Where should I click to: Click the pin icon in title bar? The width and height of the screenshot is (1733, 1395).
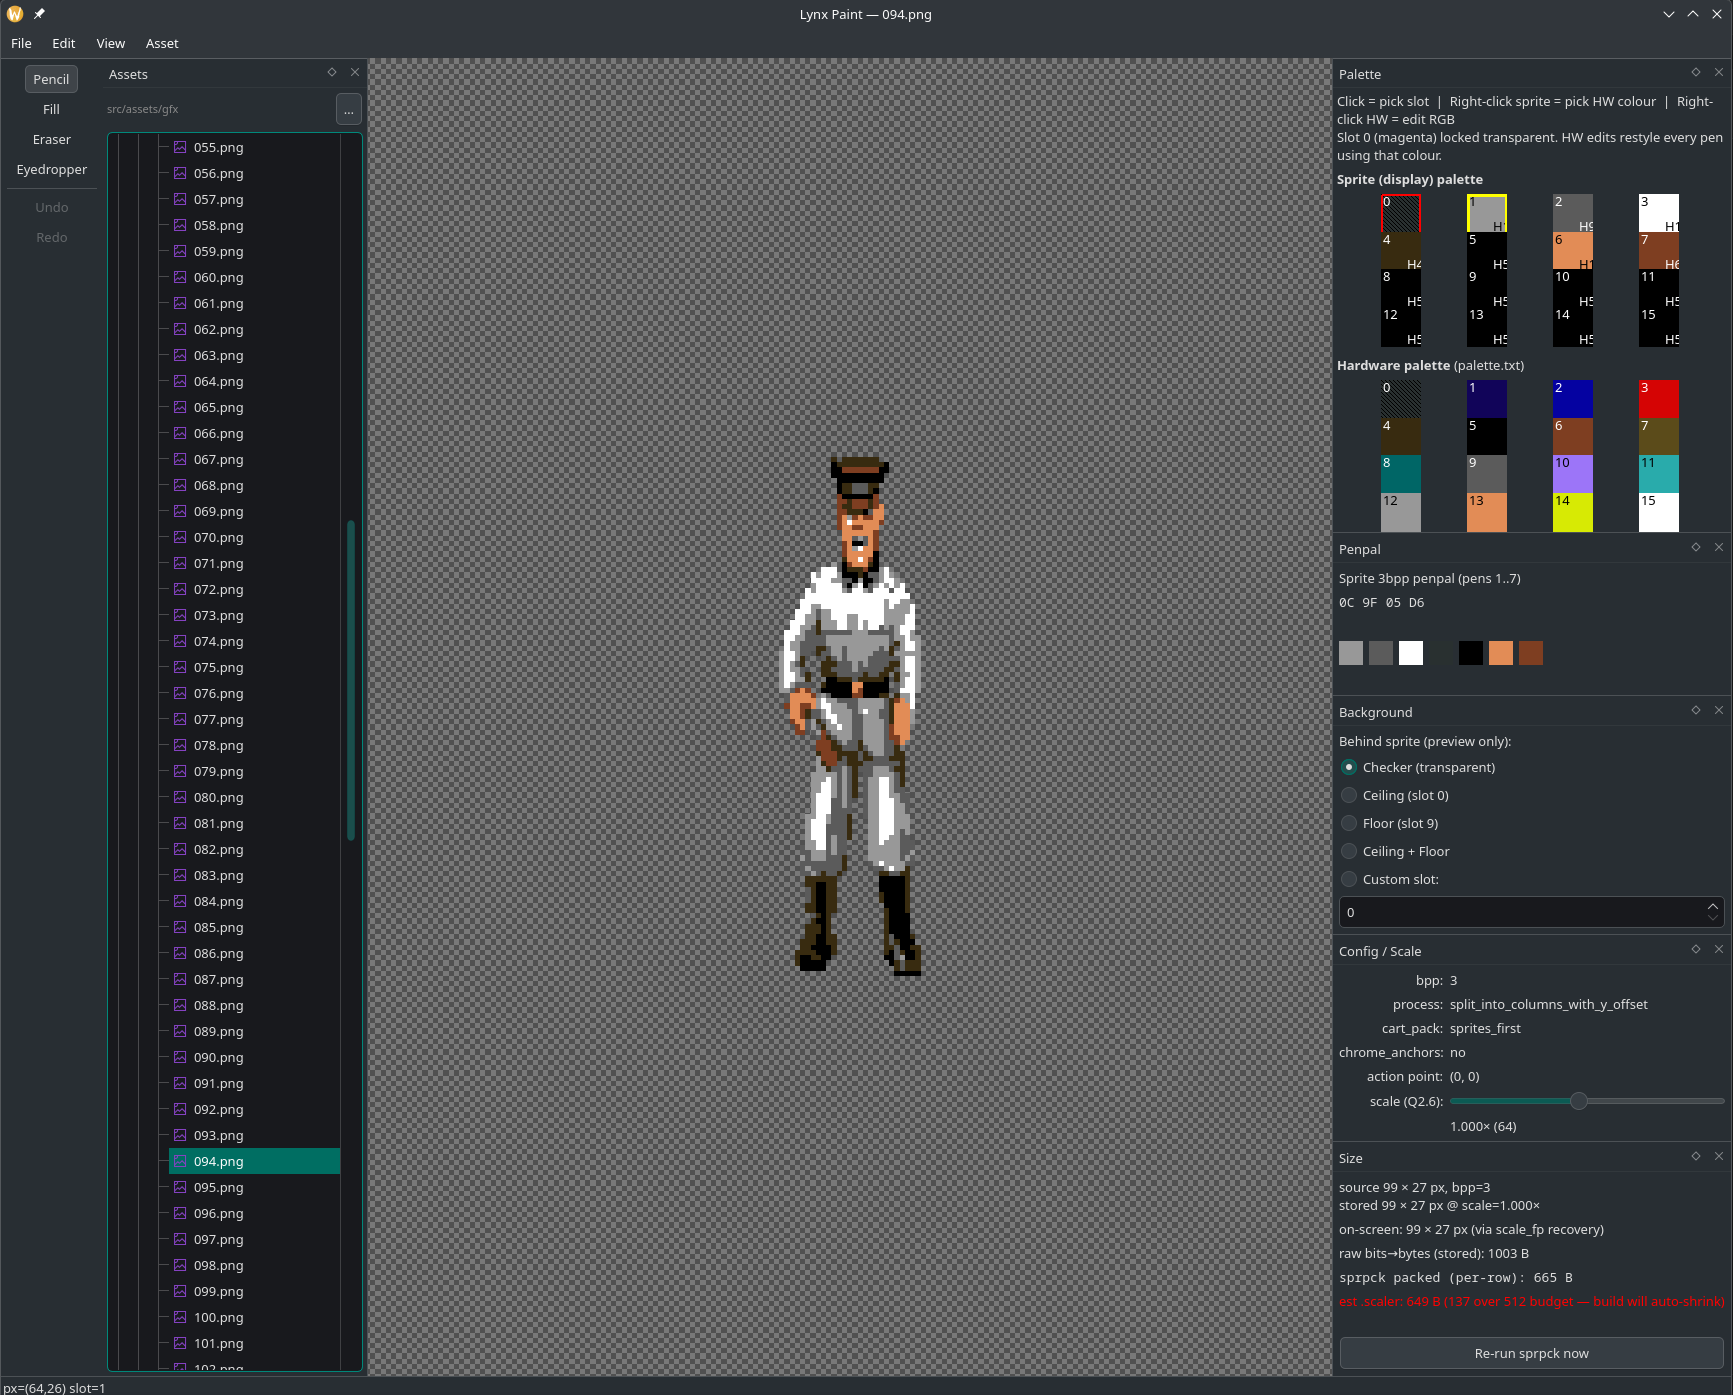[x=39, y=14]
